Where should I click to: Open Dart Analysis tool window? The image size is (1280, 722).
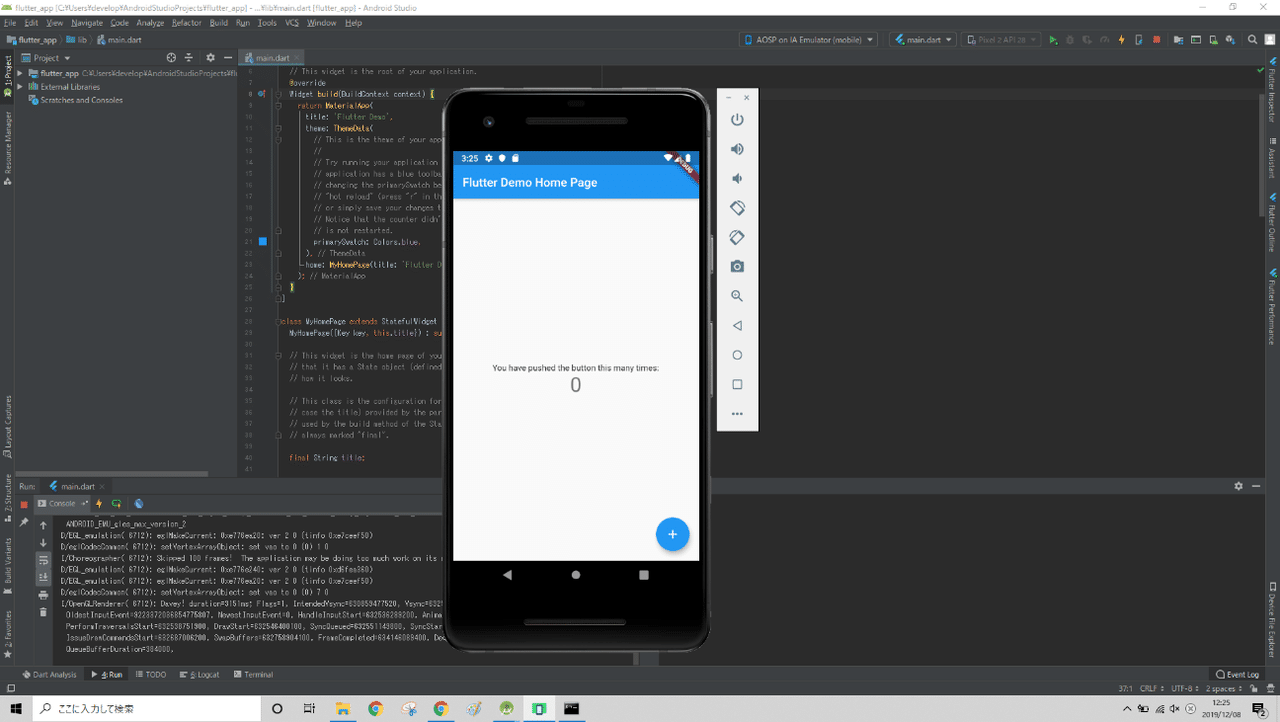(x=49, y=675)
